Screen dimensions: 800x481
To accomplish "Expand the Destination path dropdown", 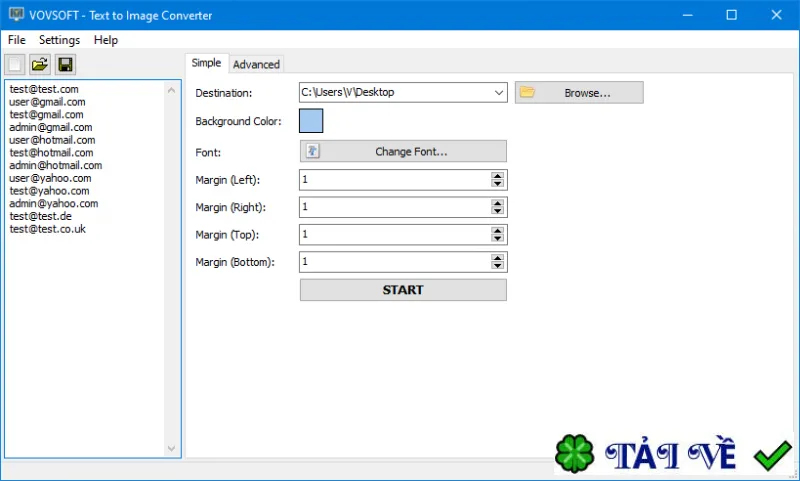I will point(498,93).
